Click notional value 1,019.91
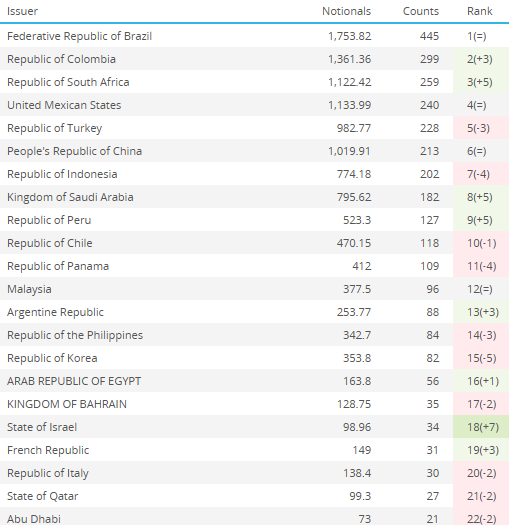 [x=350, y=151]
